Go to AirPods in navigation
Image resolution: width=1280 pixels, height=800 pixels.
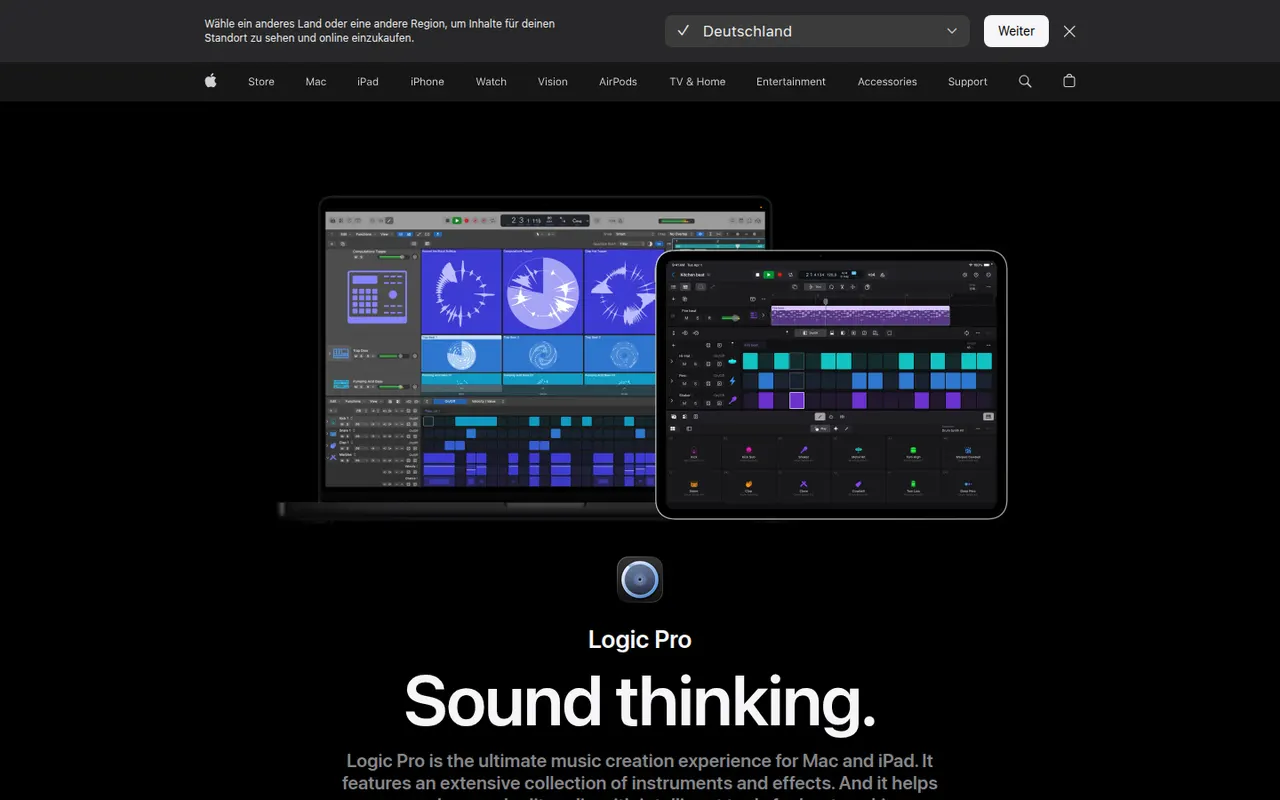click(x=618, y=82)
